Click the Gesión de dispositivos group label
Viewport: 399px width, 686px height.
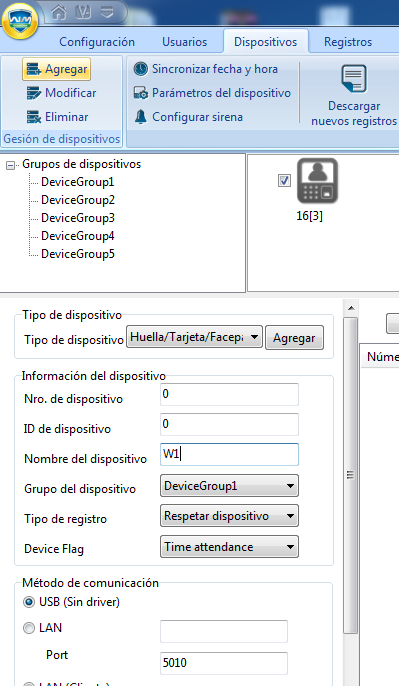tap(62, 139)
